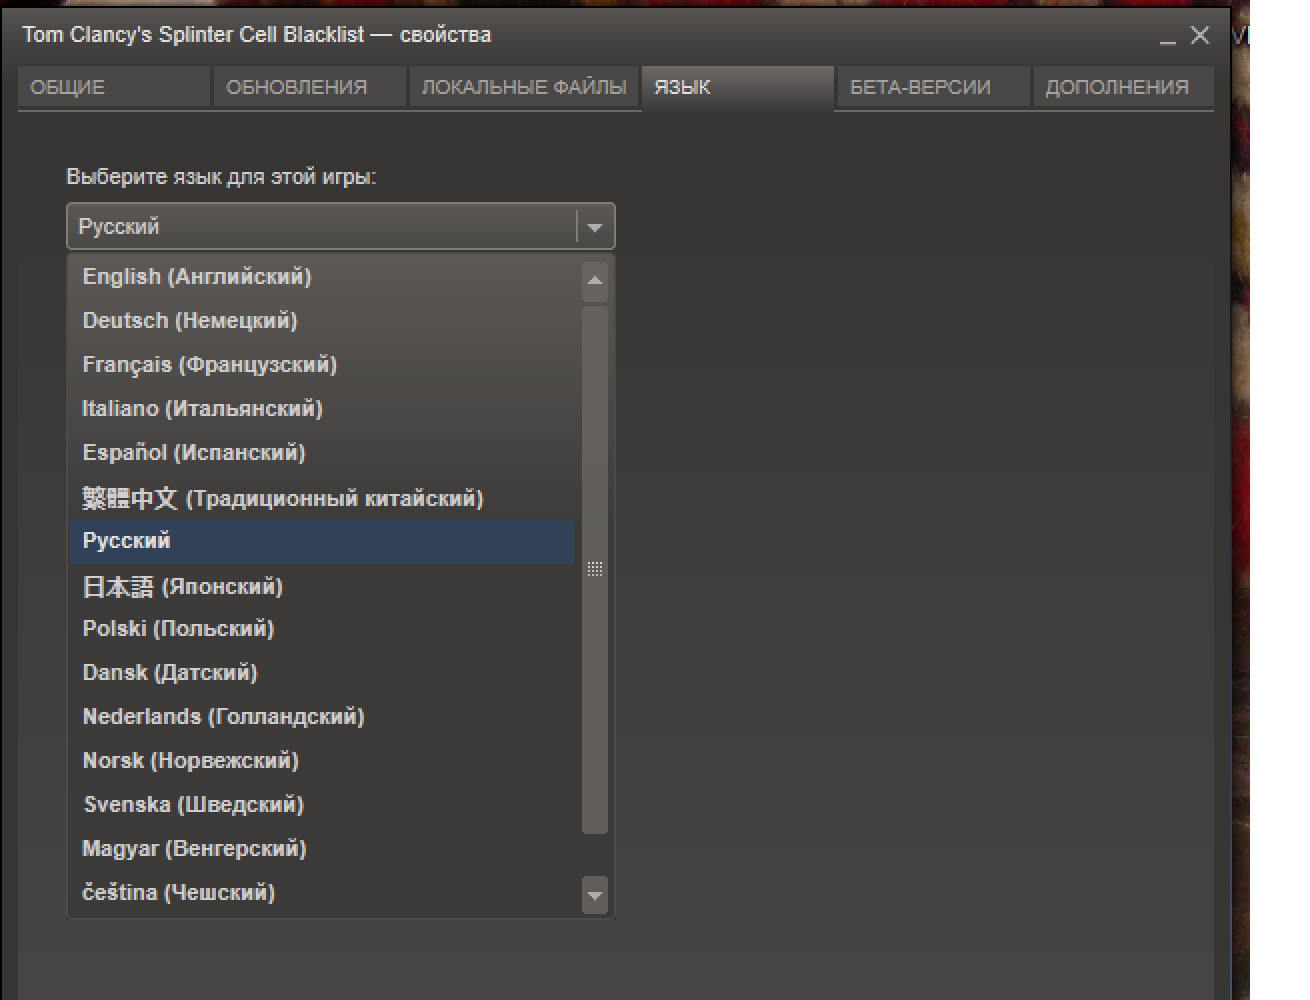This screenshot has height=1000, width=1310.
Task: Select čeština (Чешский) option
Action: [322, 893]
